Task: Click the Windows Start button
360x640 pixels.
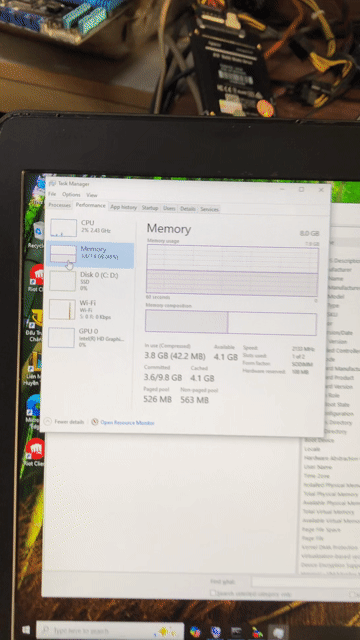Action: (26, 630)
